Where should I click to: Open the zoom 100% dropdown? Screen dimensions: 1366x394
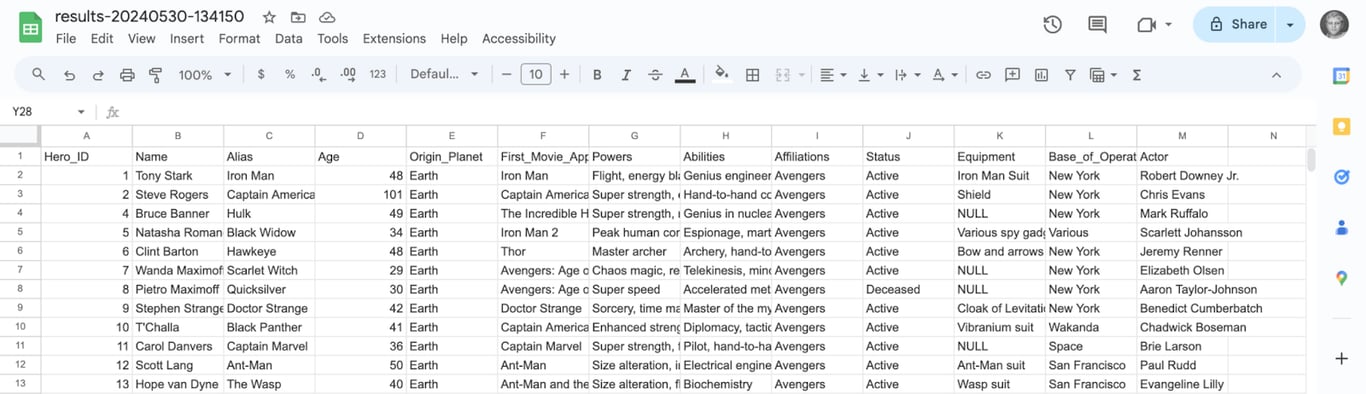click(x=205, y=75)
